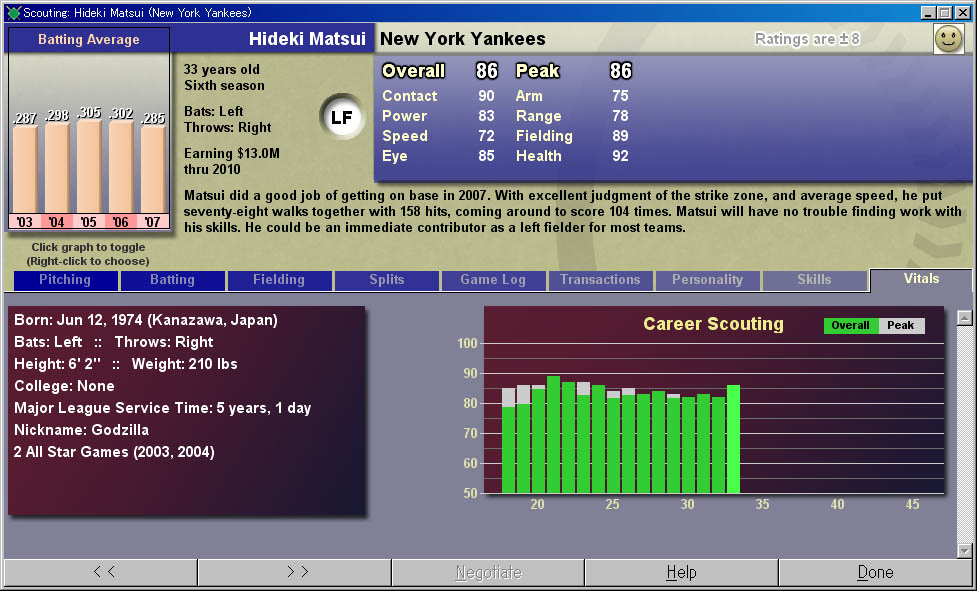
Task: Click the smiley face mood icon
Action: tap(949, 39)
